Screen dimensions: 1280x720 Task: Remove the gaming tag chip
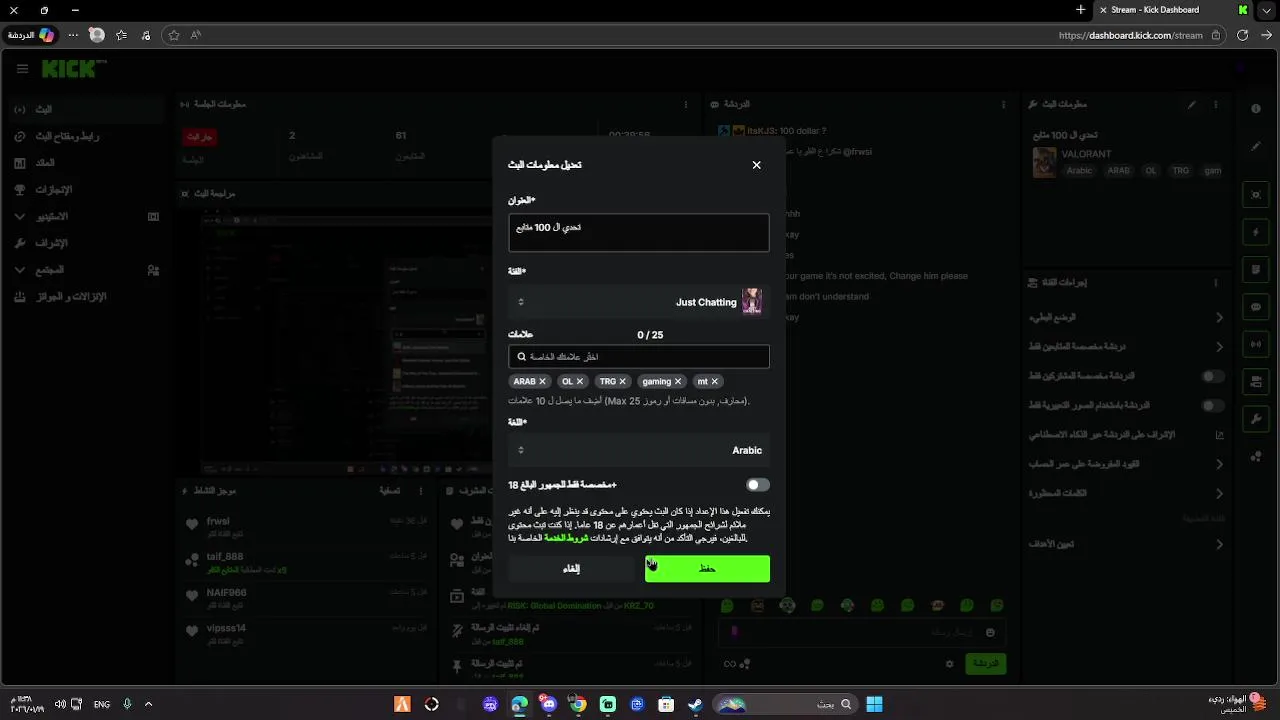point(677,381)
